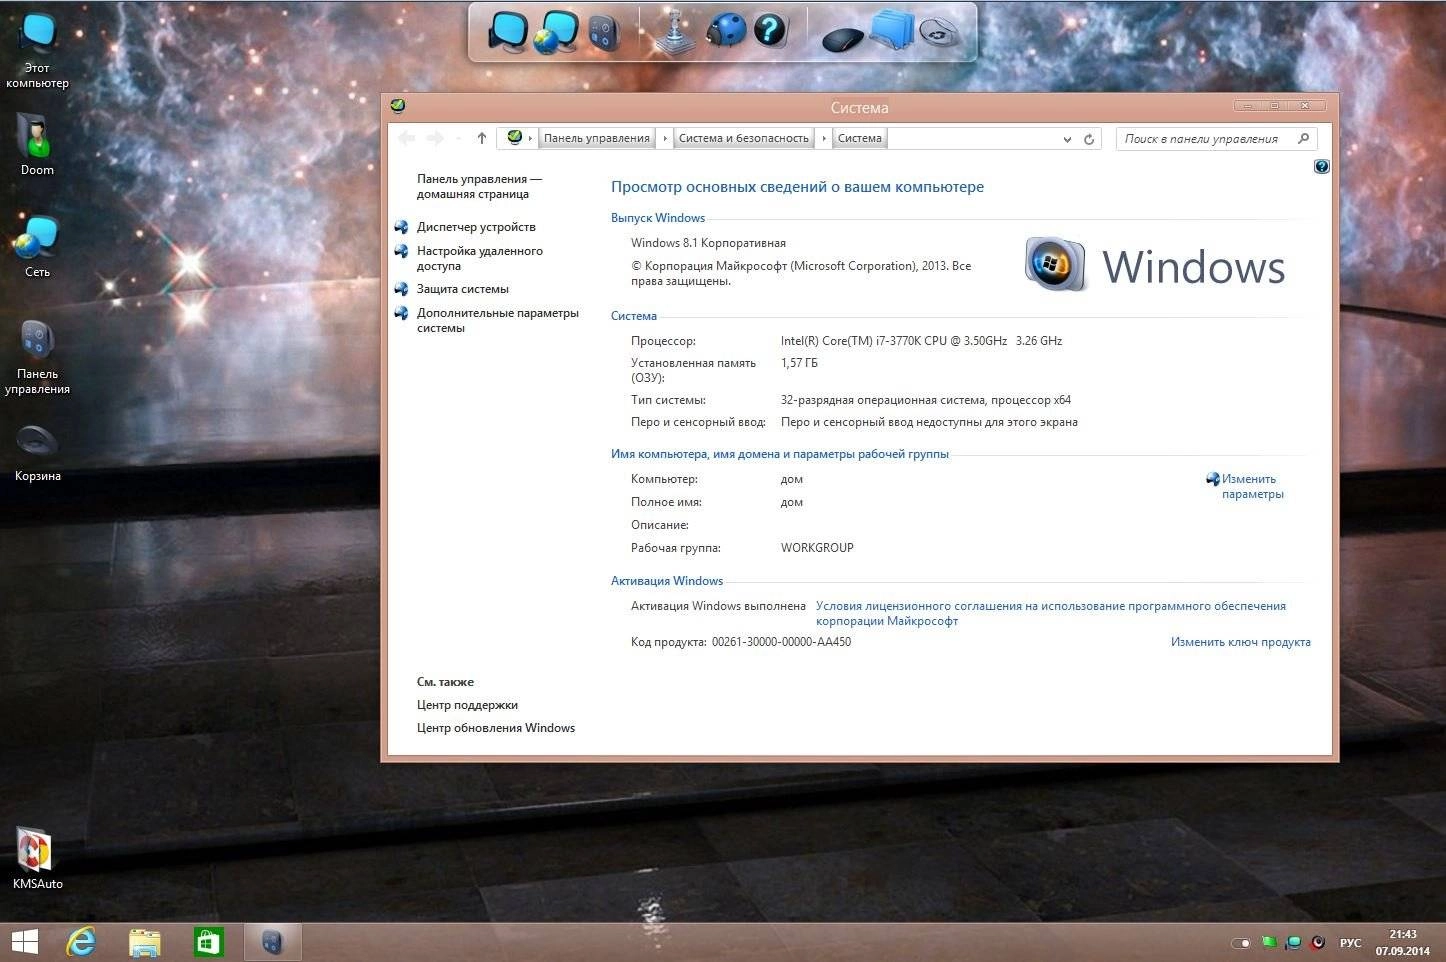This screenshot has width=1446, height=962.
Task: Click Изменить параметры link
Action: [1252, 486]
